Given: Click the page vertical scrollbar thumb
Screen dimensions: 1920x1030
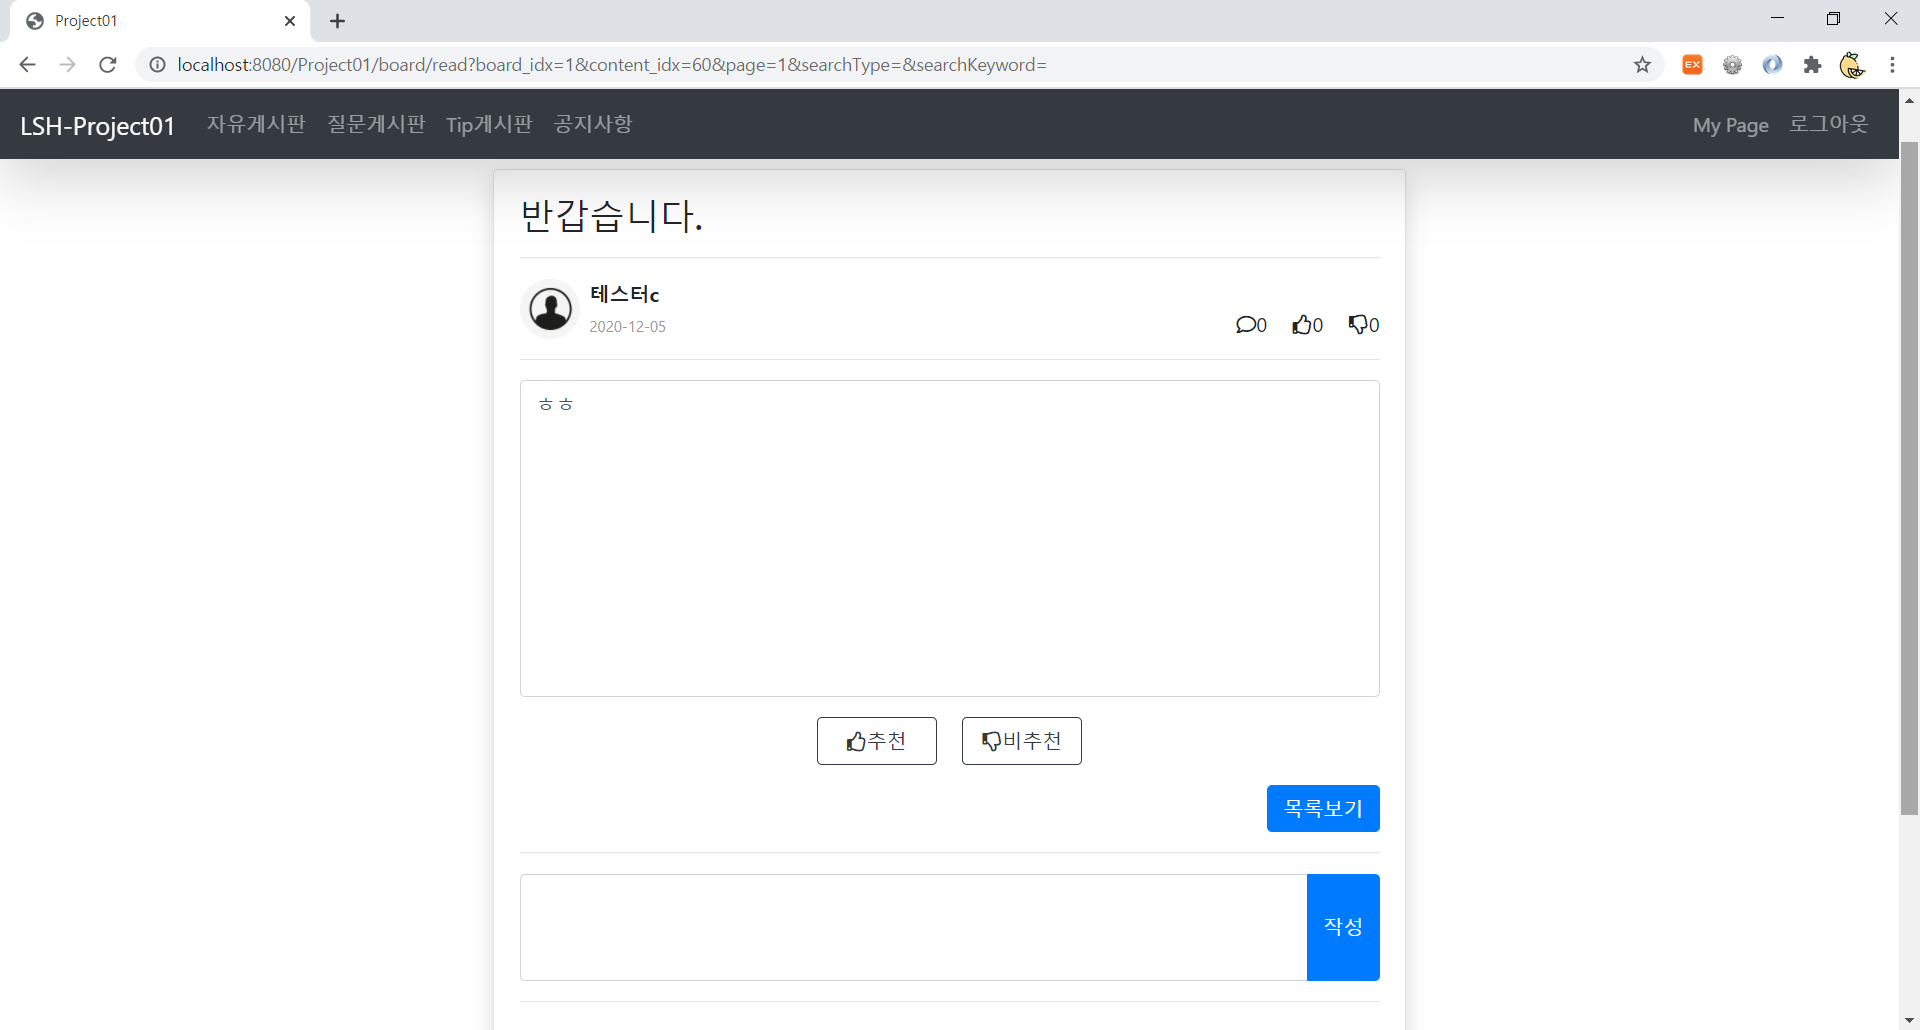Looking at the screenshot, I should coord(1909,478).
